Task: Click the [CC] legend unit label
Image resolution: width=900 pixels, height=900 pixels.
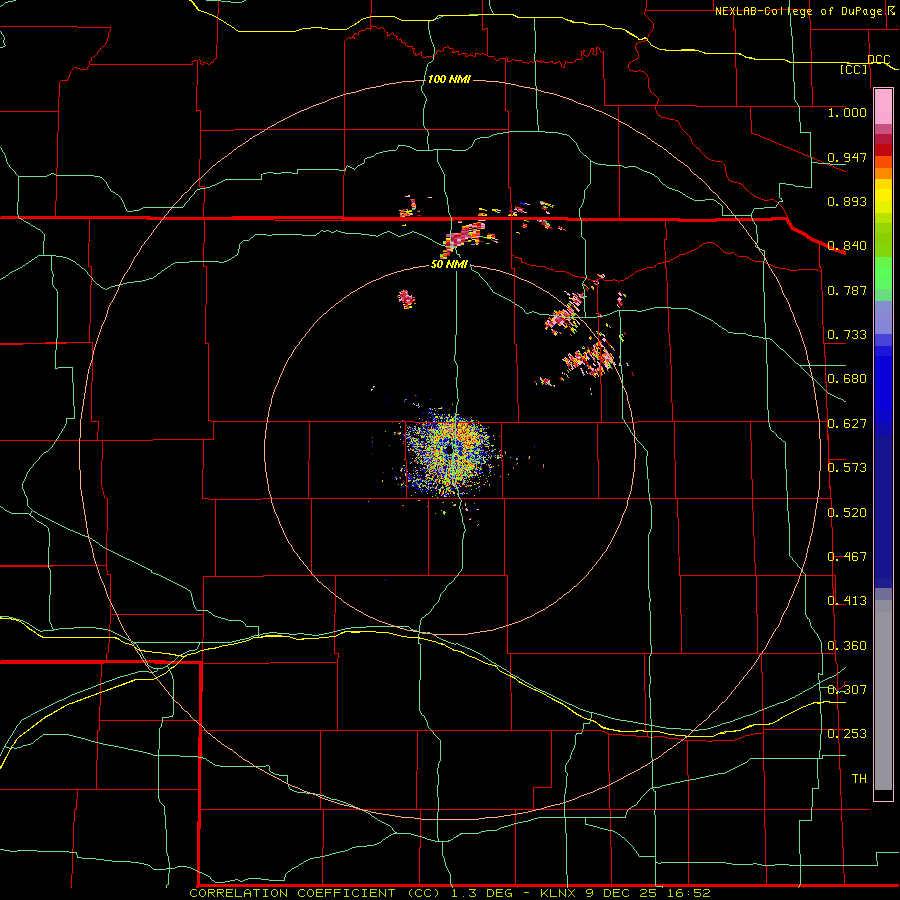Action: pyautogui.click(x=854, y=69)
